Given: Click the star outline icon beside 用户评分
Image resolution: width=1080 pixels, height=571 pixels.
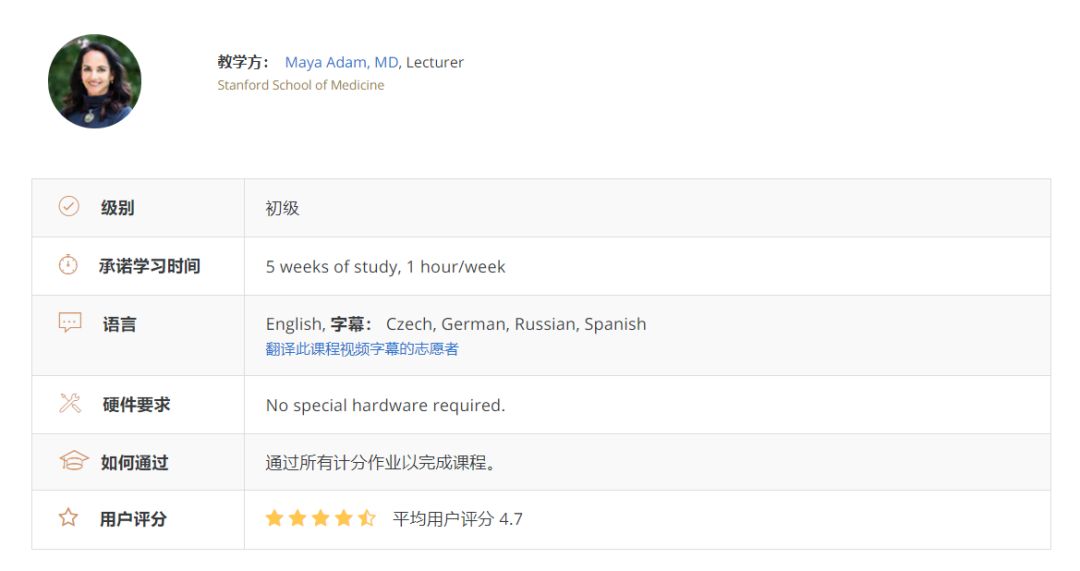Looking at the screenshot, I should (68, 517).
